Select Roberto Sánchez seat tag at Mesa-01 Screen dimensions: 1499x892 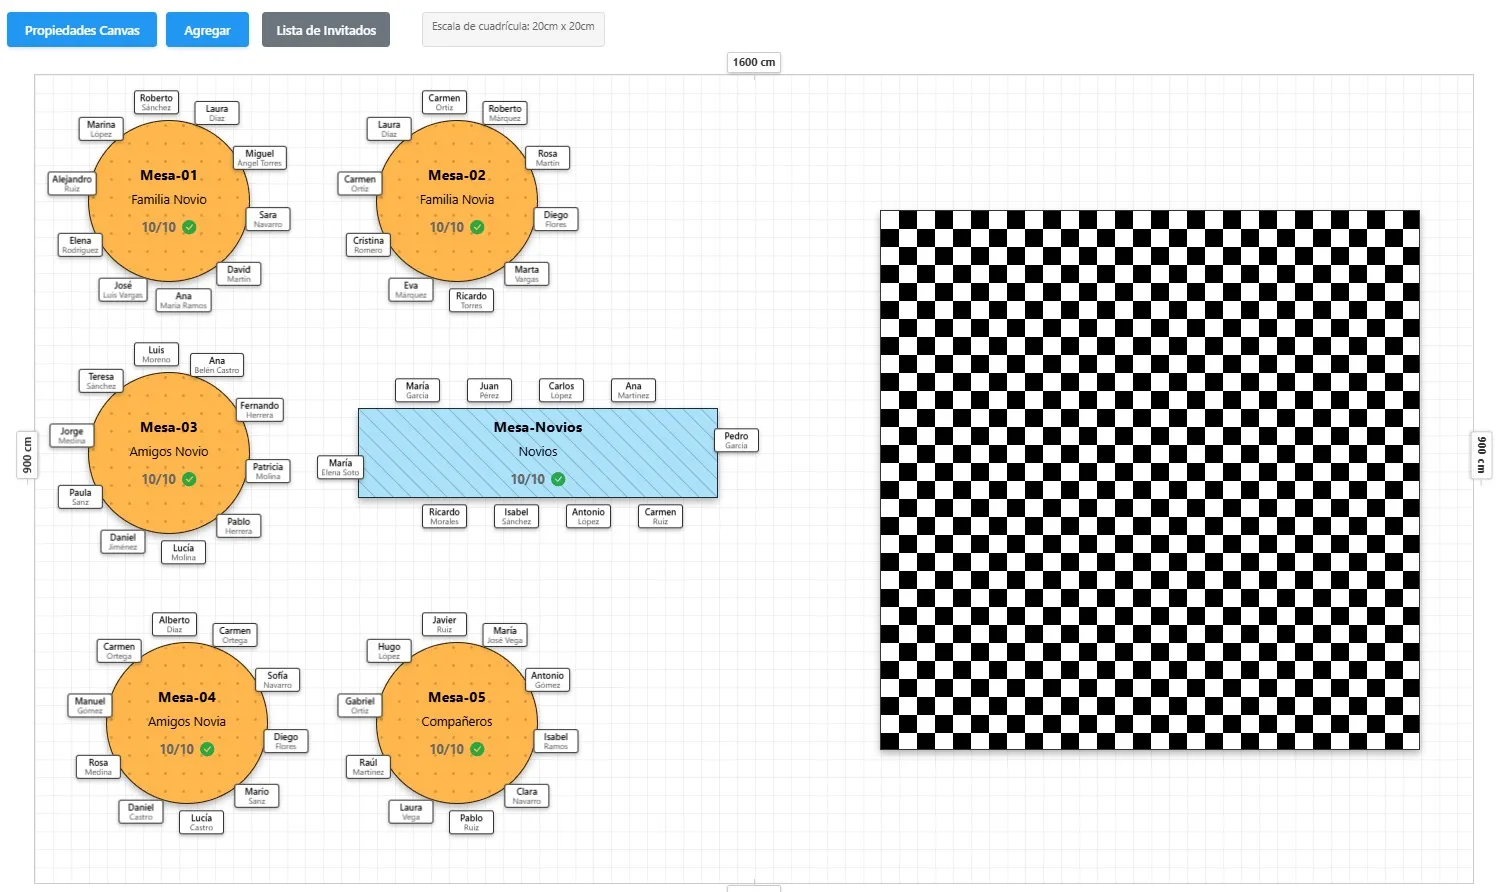(156, 102)
